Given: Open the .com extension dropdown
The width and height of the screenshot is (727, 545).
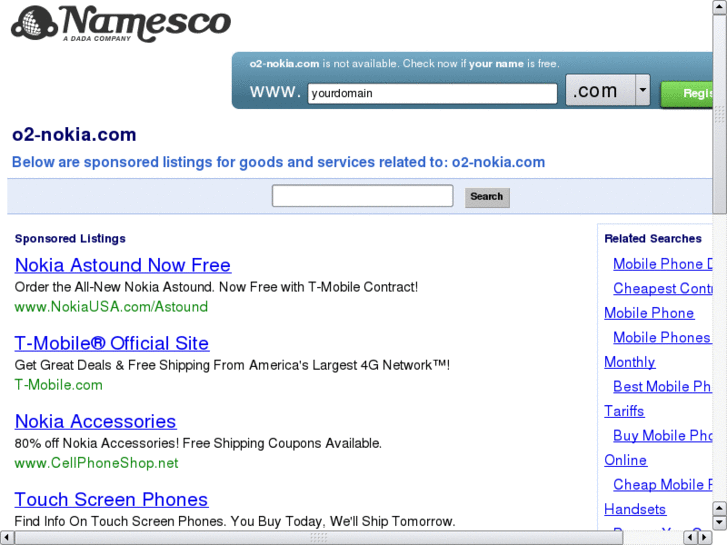Looking at the screenshot, I should (608, 90).
